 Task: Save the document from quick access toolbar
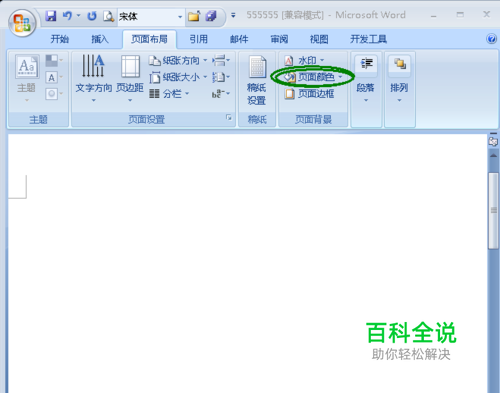click(51, 16)
